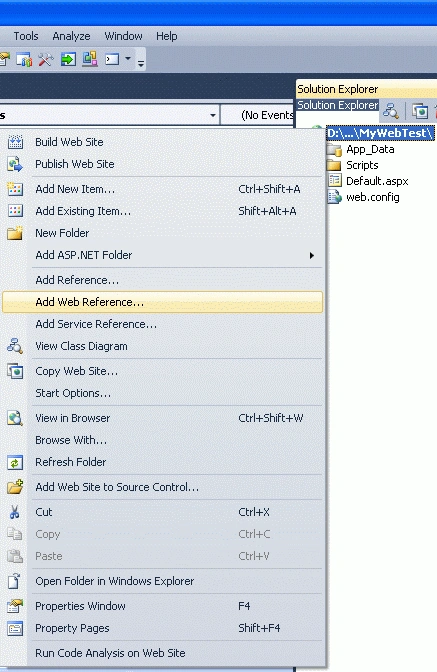
Task: Click the Build Web Site icon
Action: point(15,142)
